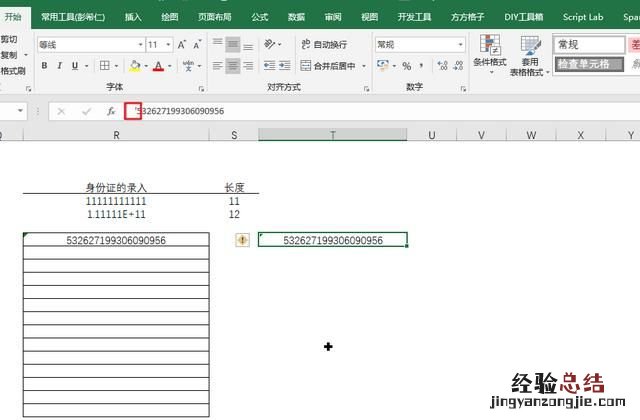Click the percent style icon
The width and height of the screenshot is (640, 420).
[407, 66]
